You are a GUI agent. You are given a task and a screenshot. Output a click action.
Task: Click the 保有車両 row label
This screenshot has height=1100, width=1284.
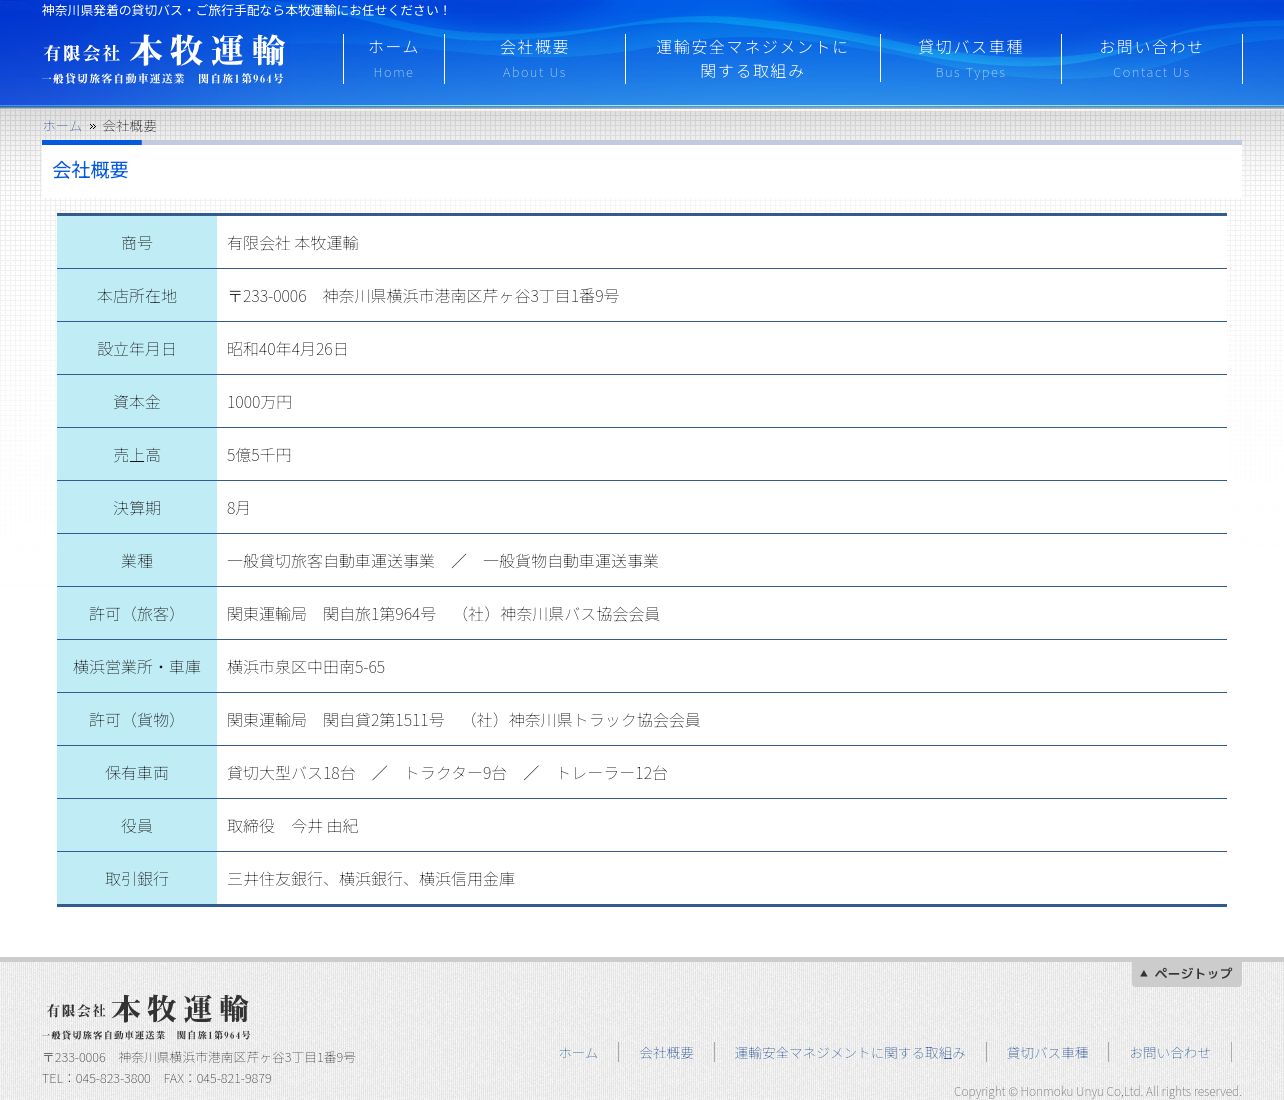pyautogui.click(x=137, y=773)
